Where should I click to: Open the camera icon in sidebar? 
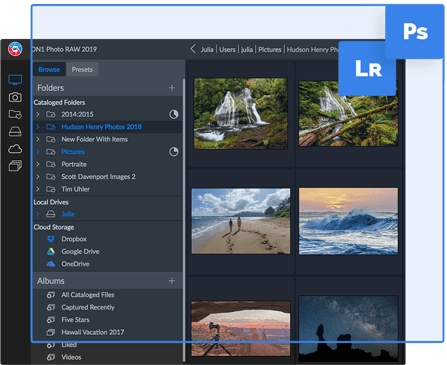tap(15, 97)
